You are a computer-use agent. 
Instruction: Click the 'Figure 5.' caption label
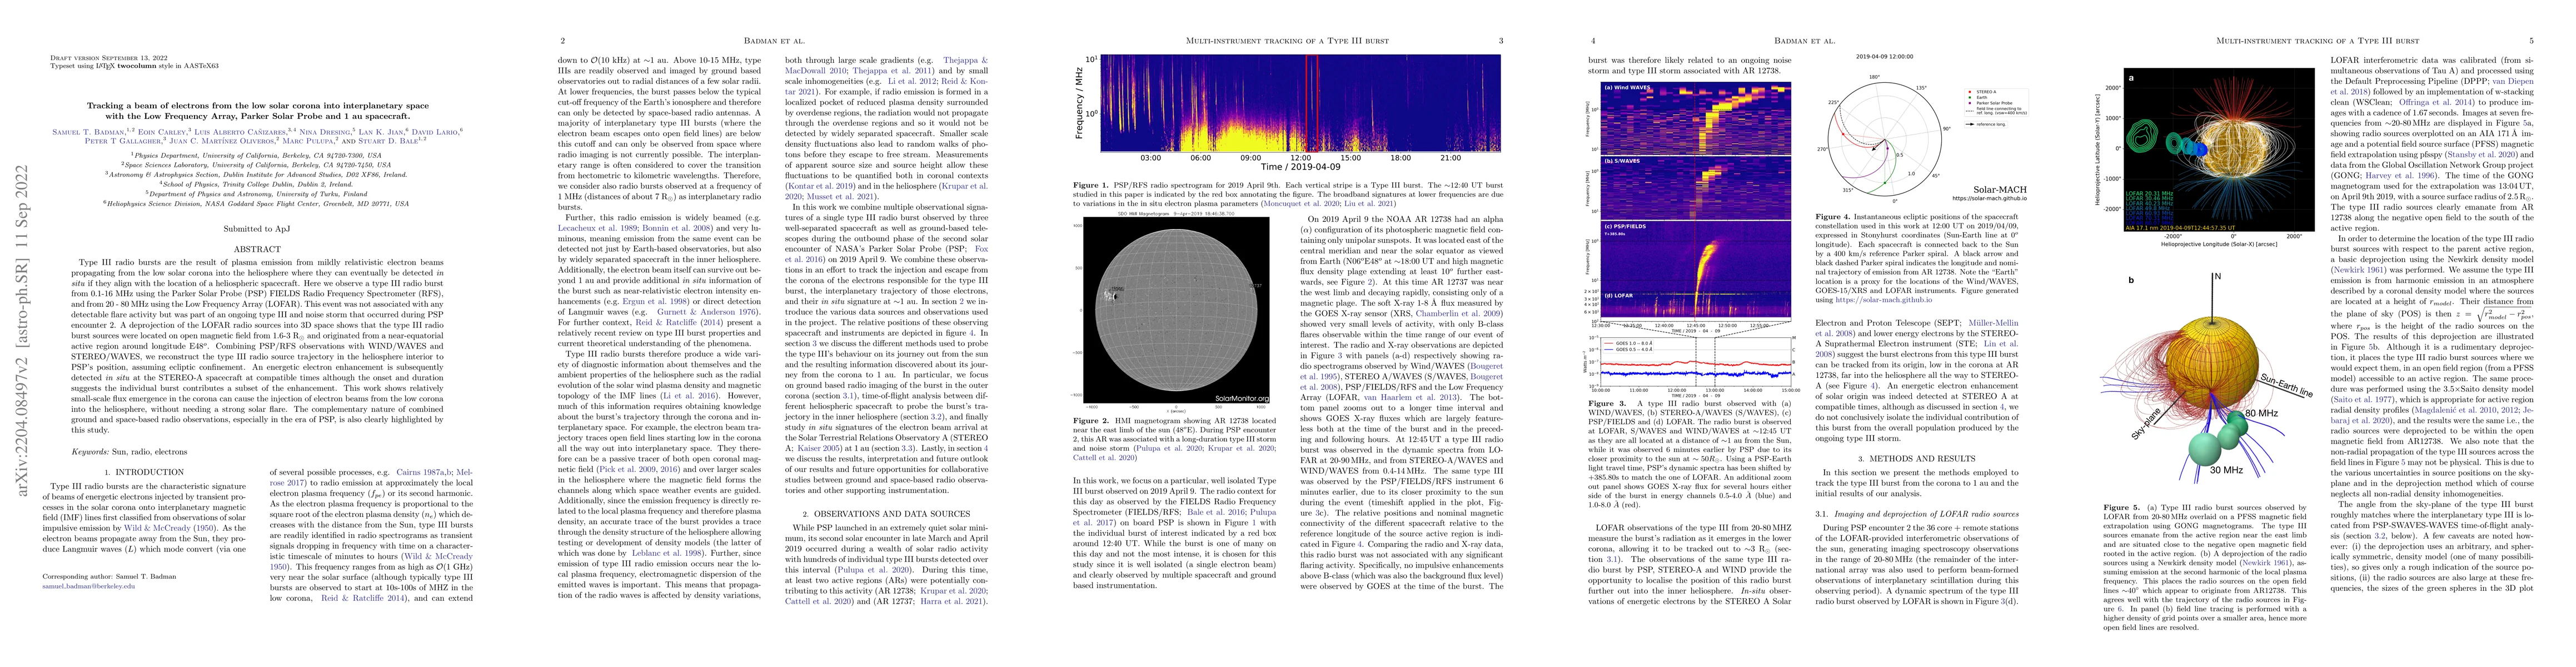coord(2120,507)
